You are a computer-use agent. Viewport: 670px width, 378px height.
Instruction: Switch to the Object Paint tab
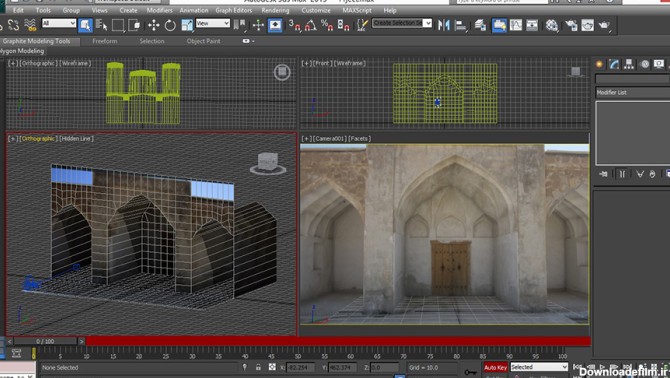point(203,41)
